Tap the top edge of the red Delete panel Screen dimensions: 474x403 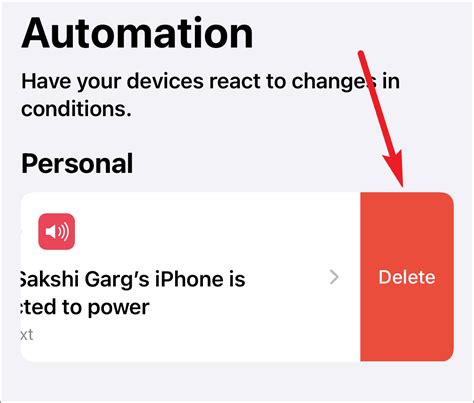point(407,194)
